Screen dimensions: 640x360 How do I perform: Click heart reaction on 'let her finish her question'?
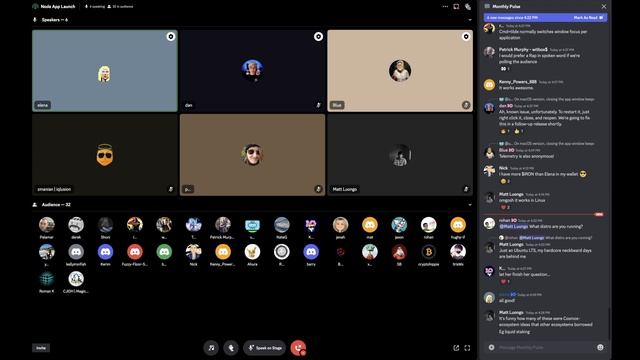(x=505, y=282)
